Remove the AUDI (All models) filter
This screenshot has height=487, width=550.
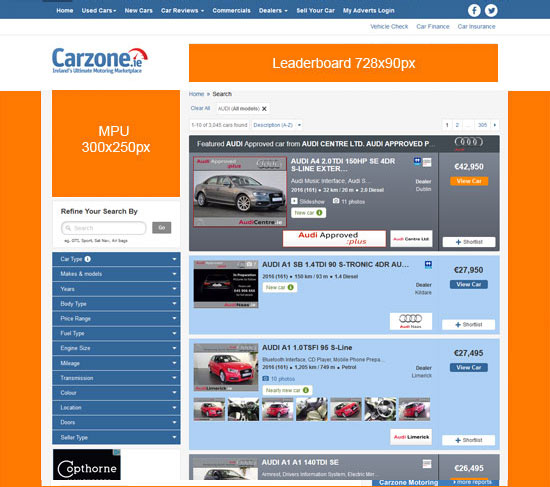(x=264, y=109)
